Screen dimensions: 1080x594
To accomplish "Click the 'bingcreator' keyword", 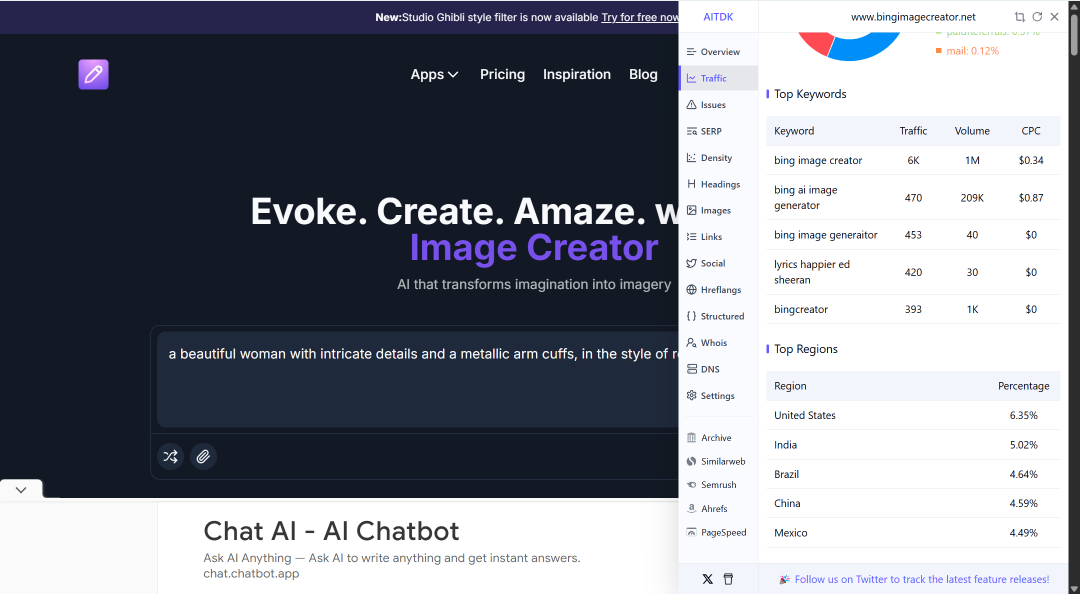I will [800, 309].
